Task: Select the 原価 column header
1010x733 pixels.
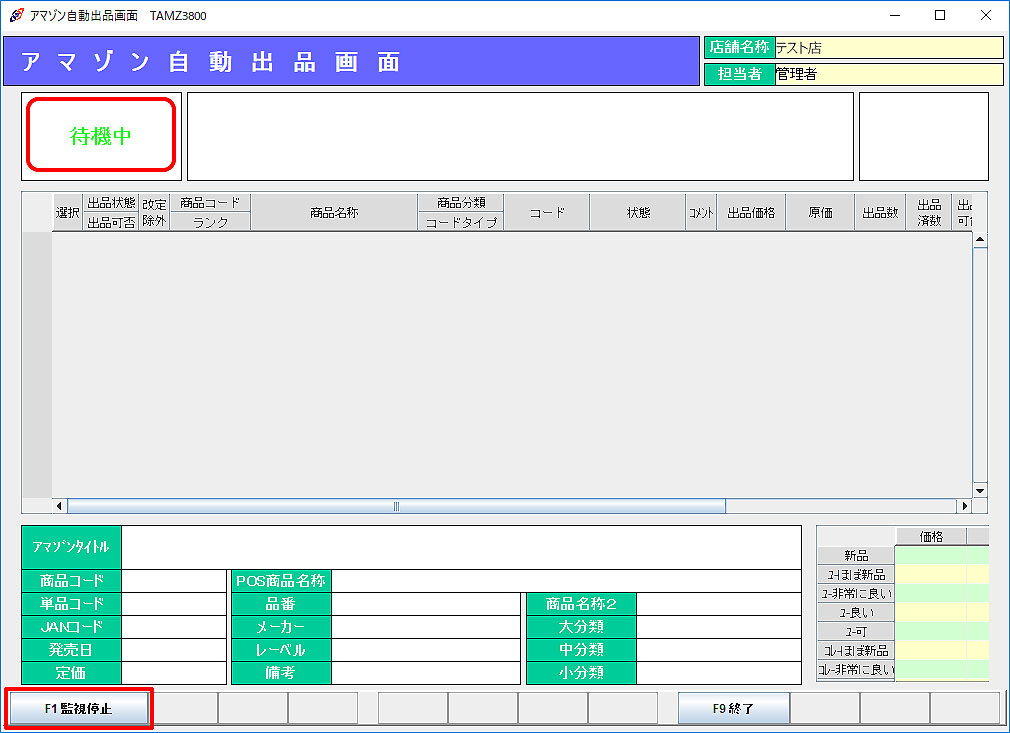Action: [820, 213]
